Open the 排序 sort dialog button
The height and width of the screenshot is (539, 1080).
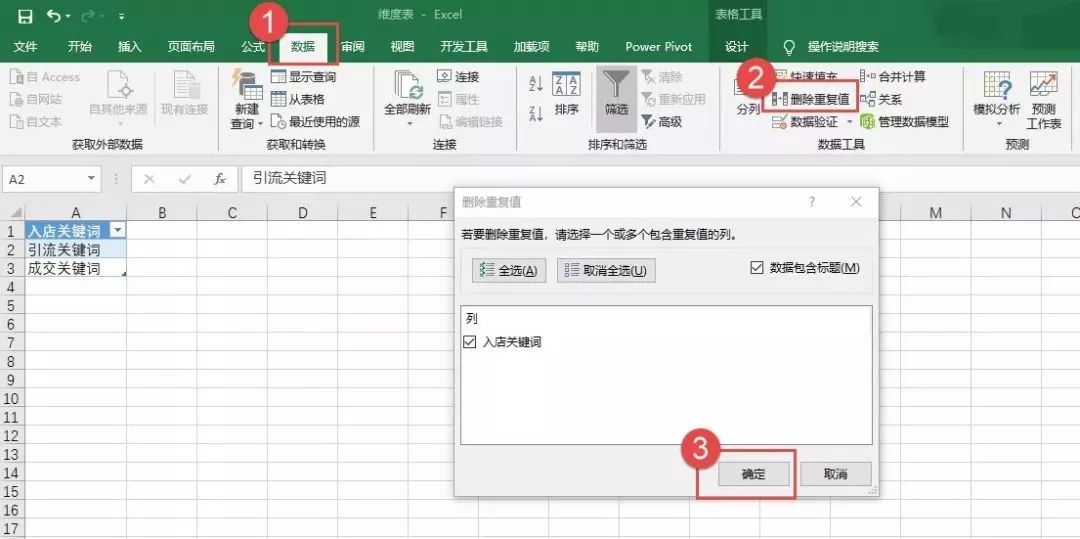(x=566, y=94)
